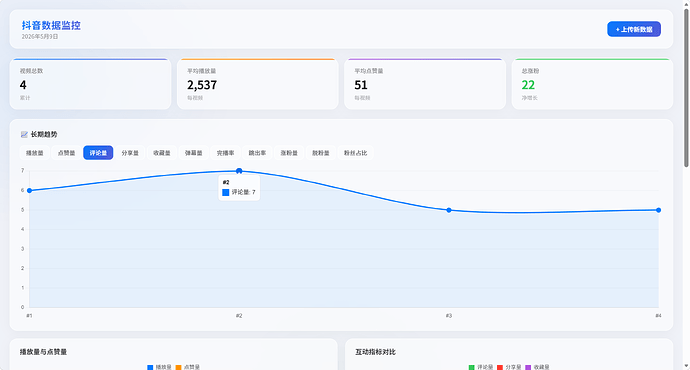690x370 pixels.
Task: Open the 跳出率 tab
Action: point(257,153)
